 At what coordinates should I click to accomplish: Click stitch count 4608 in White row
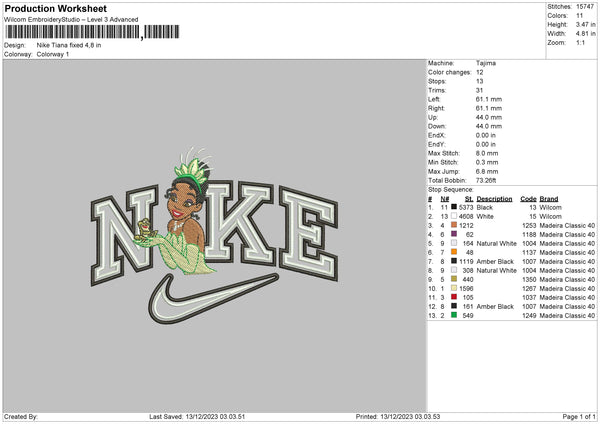point(466,217)
